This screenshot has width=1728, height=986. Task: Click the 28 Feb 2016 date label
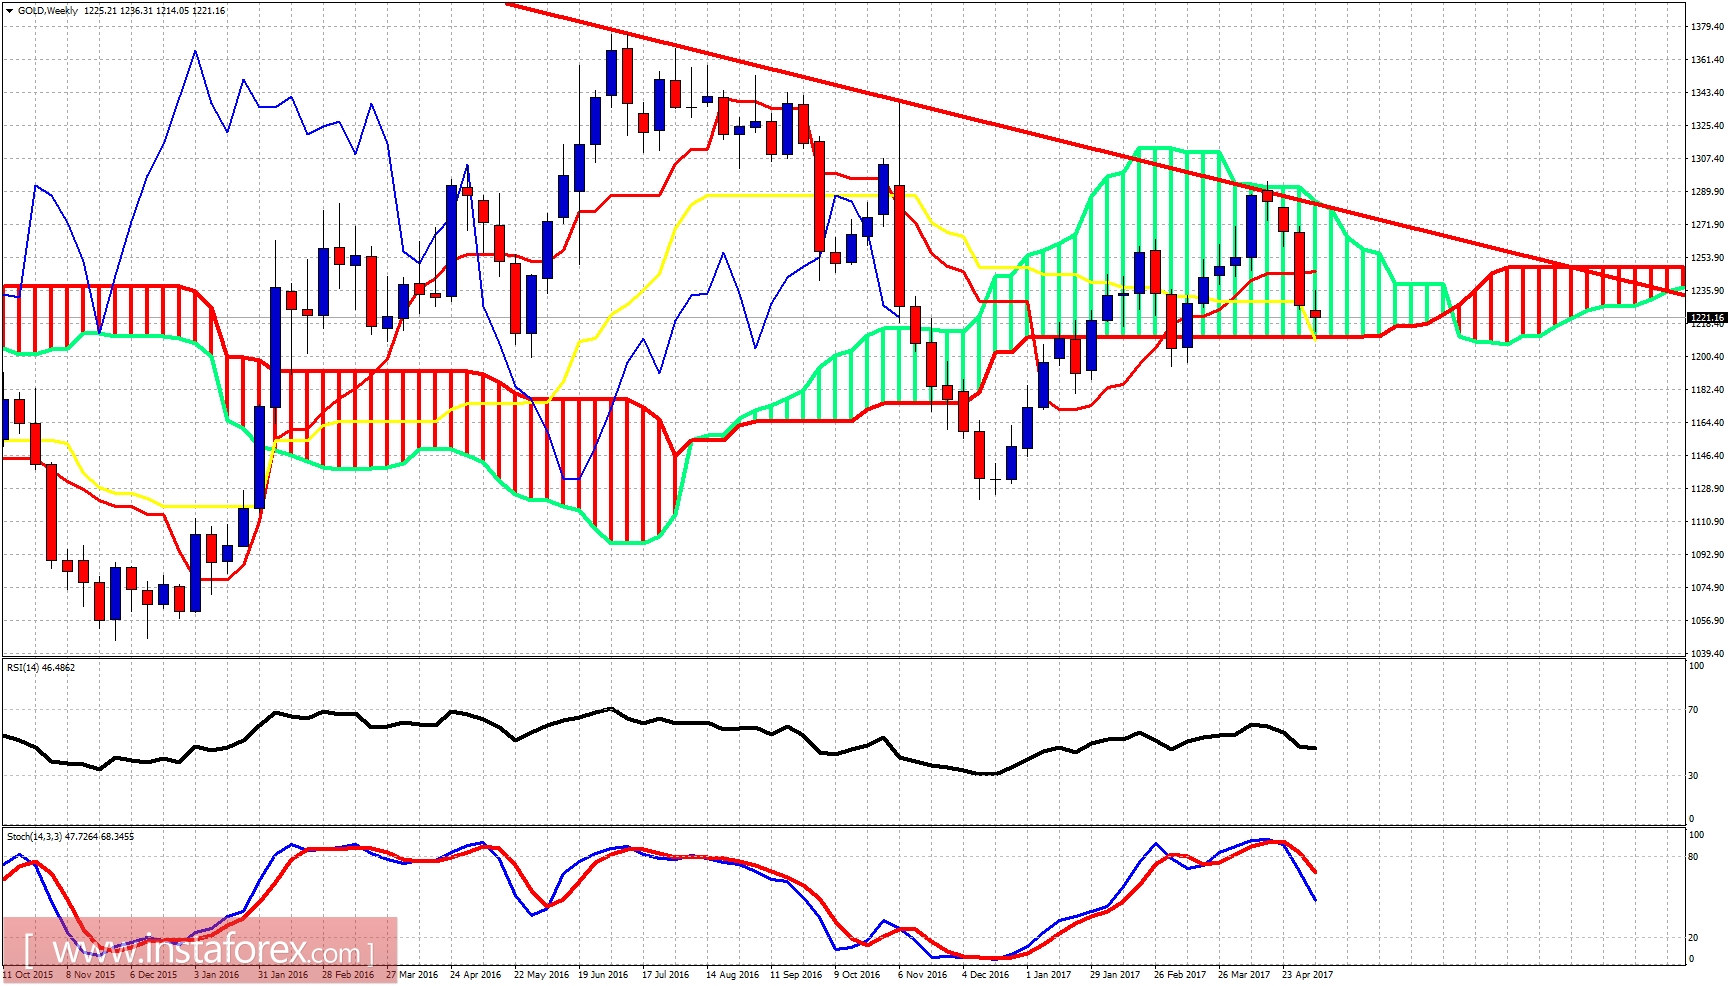tap(348, 975)
